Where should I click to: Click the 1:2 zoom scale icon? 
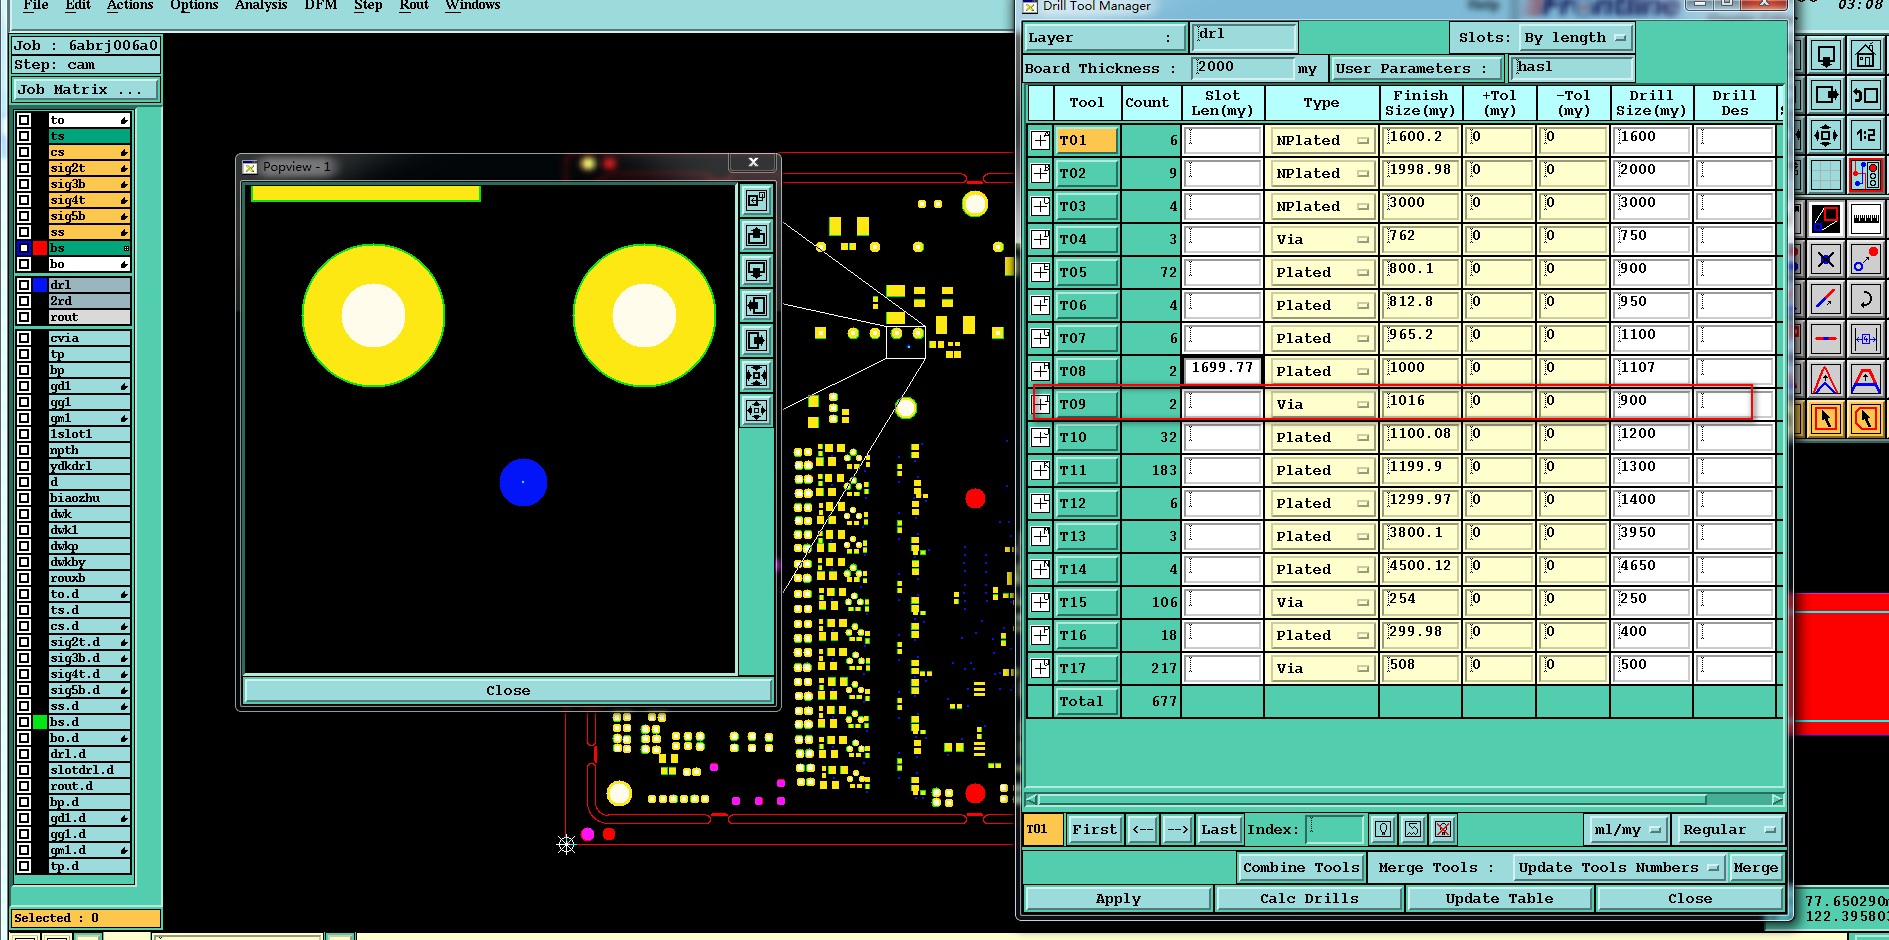[1866, 134]
